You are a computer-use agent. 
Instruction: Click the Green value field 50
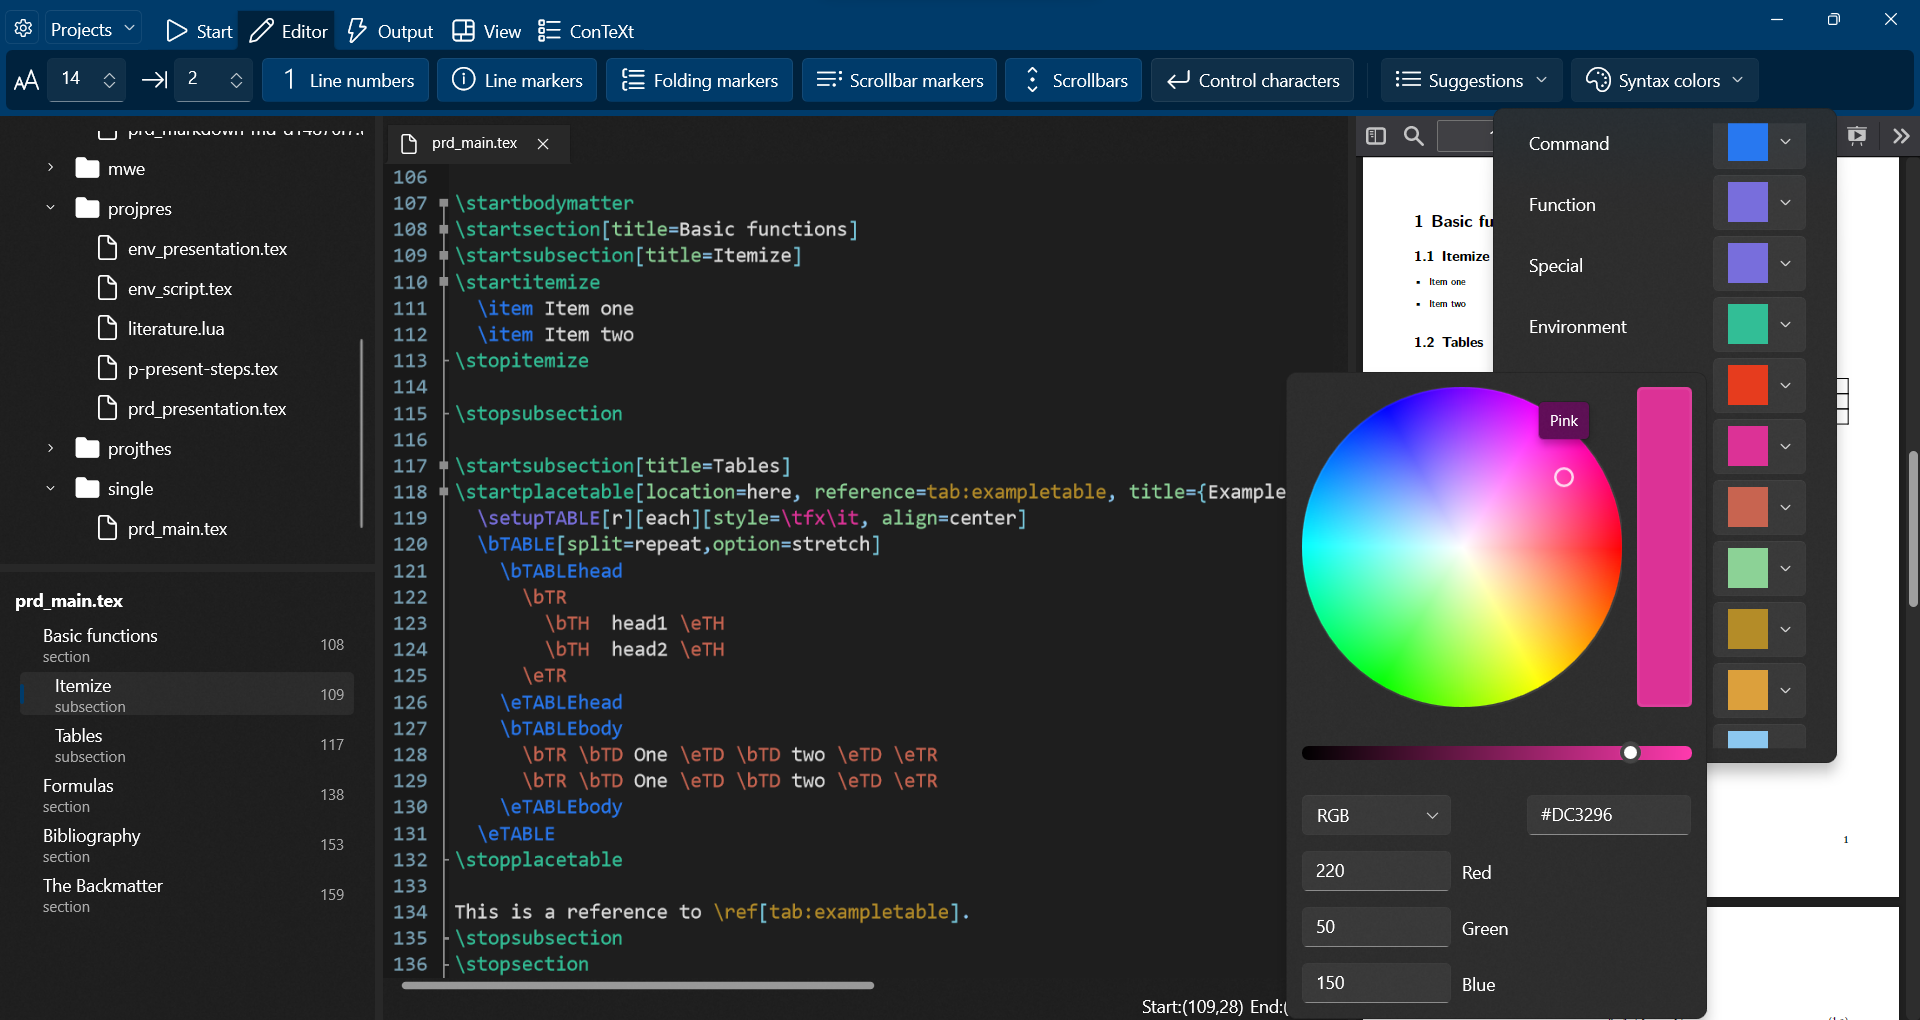point(1376,927)
